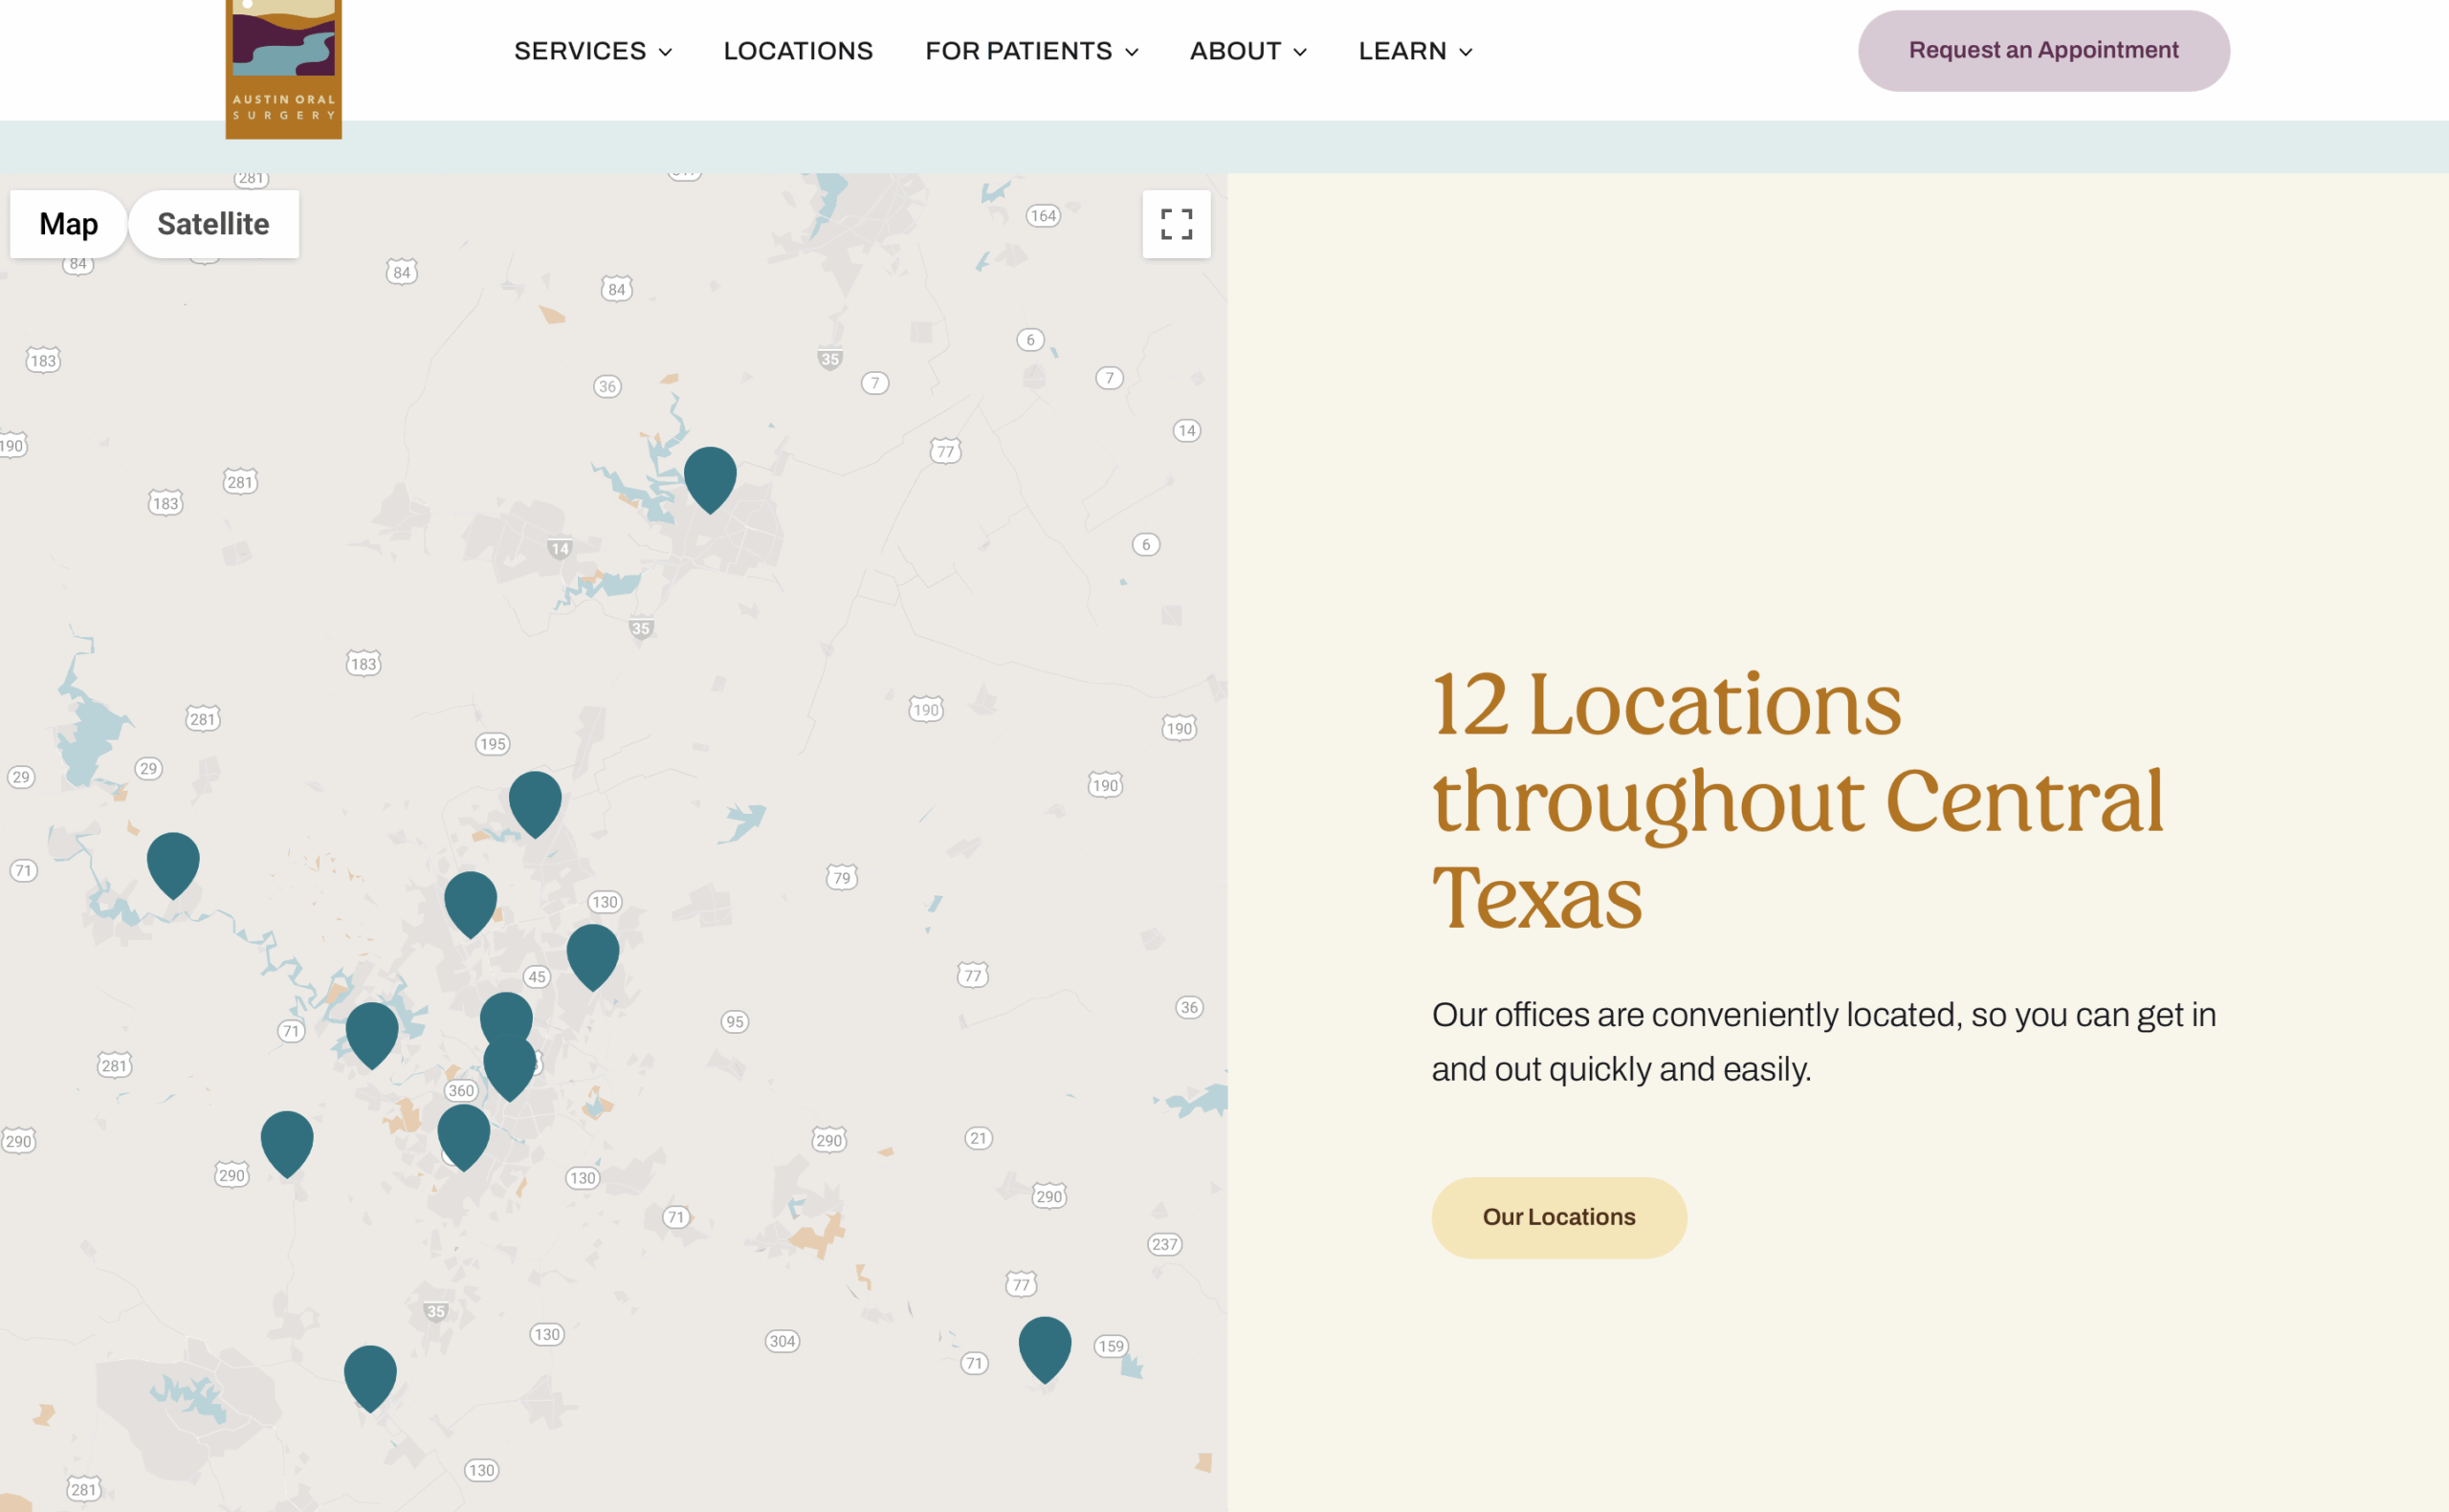Select the map pin just below highway 360 marker
The height and width of the screenshot is (1512, 2449).
point(464,1136)
